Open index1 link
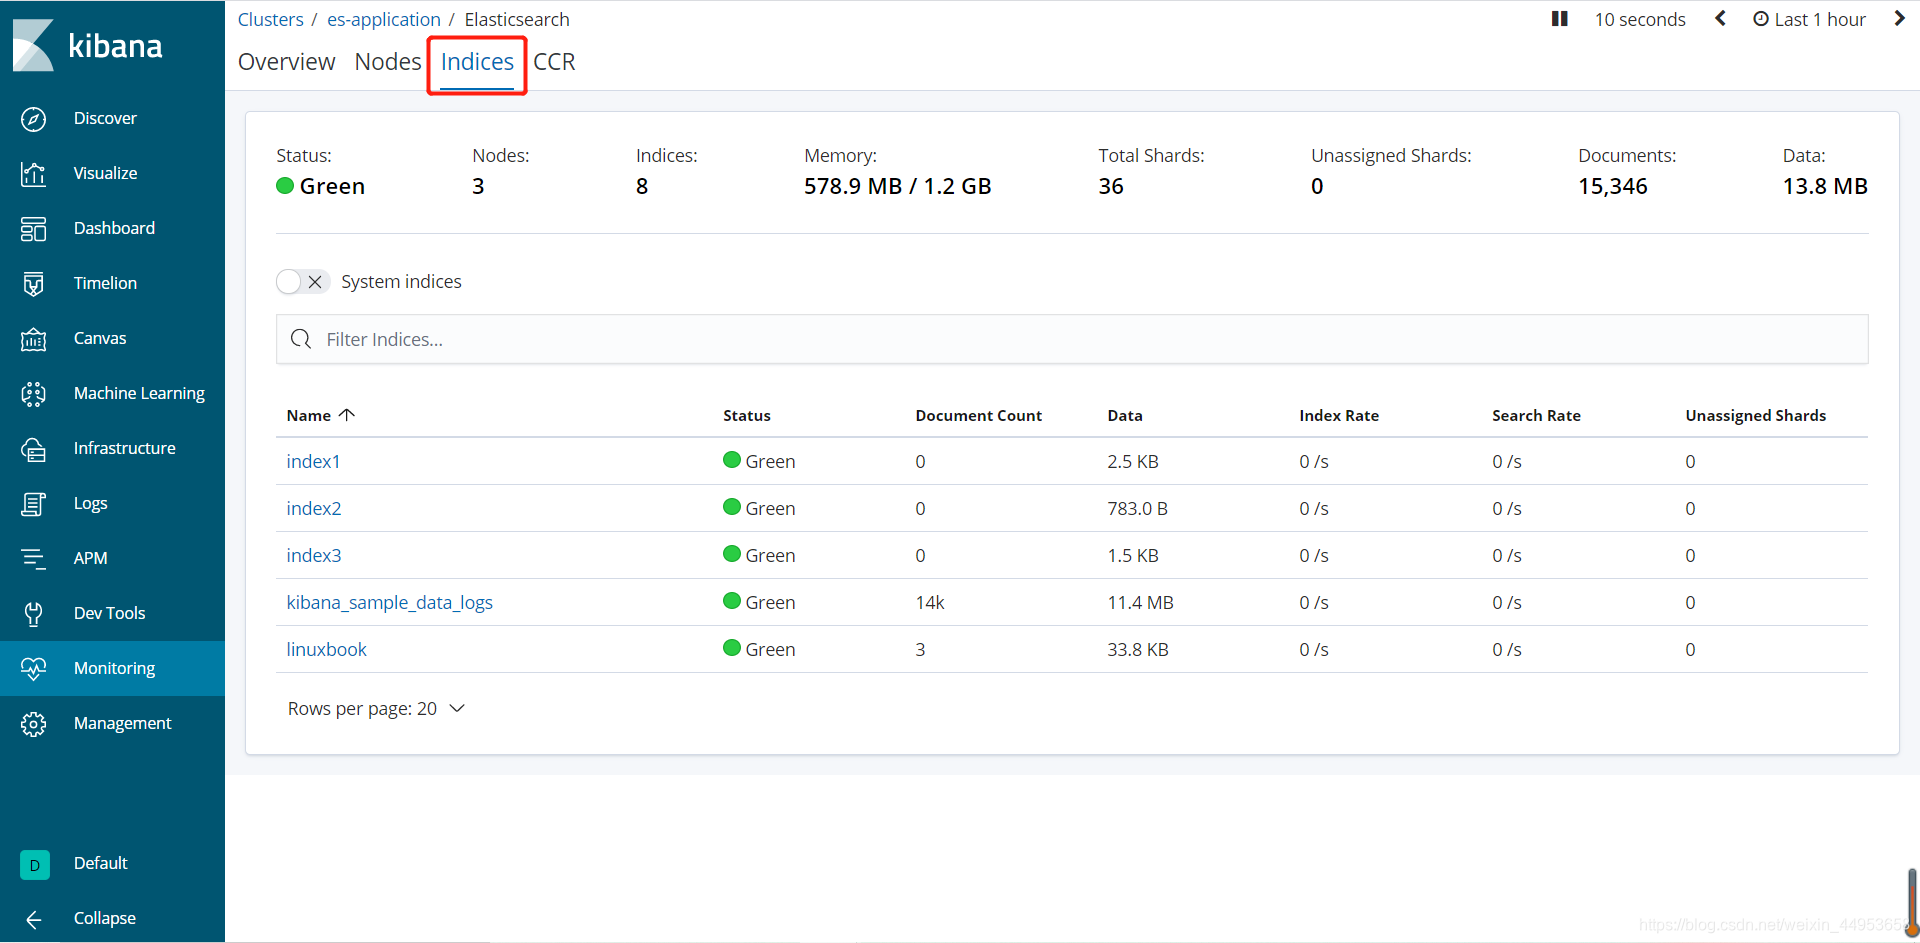 [x=313, y=462]
